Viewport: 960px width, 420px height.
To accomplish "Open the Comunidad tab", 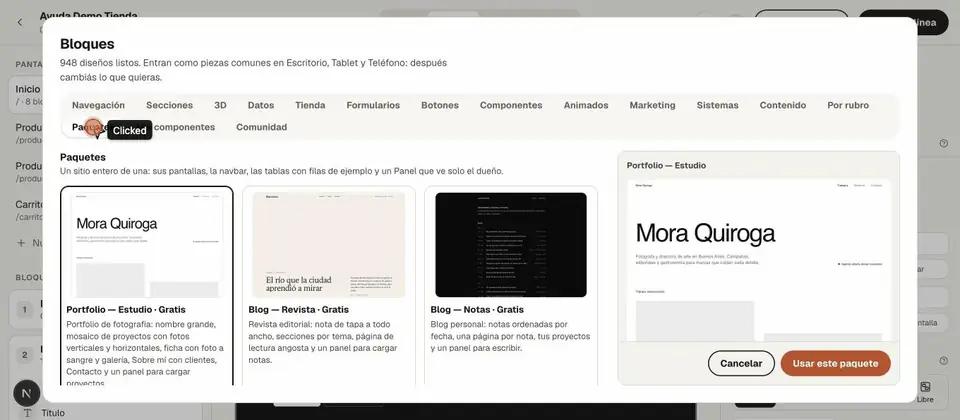I will 261,127.
